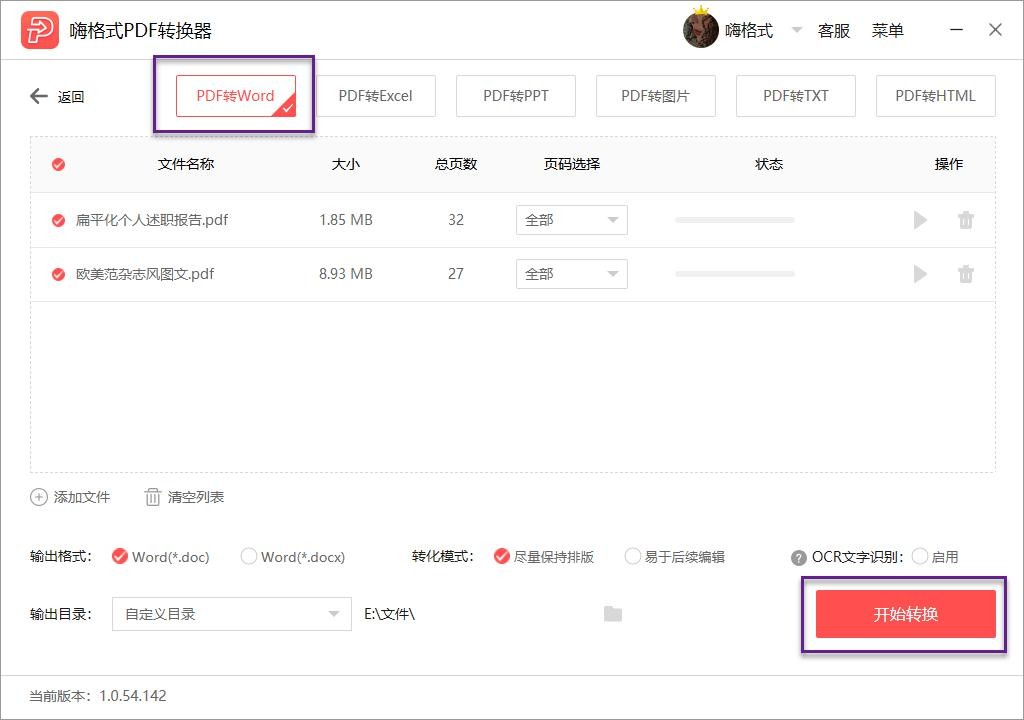Expand the account dropdown arrow beside 嗨格式
Image resolution: width=1024 pixels, height=720 pixels.
[797, 30]
